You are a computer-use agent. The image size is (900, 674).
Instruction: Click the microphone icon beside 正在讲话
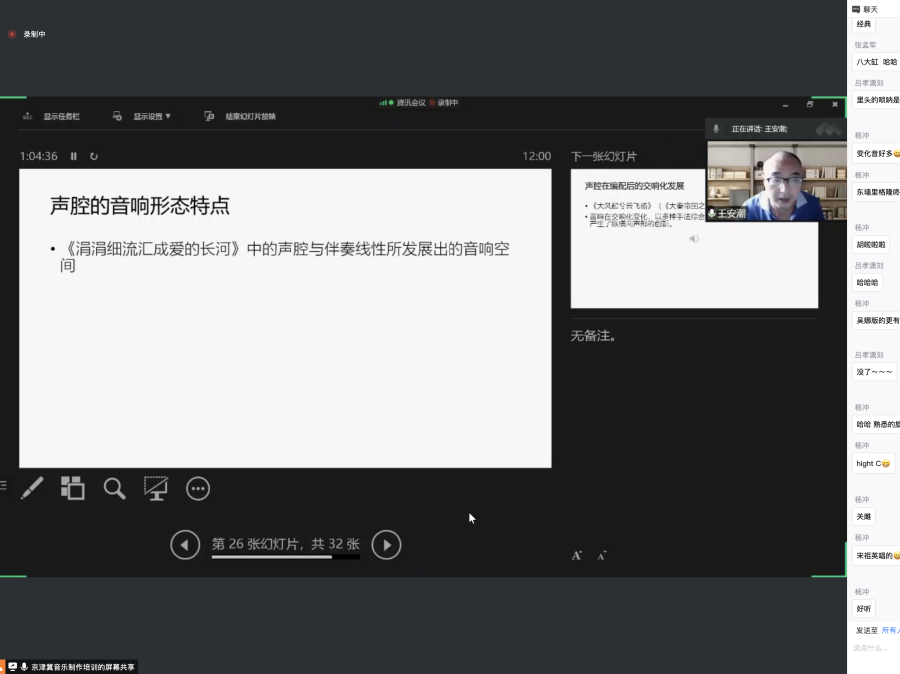[x=716, y=129]
